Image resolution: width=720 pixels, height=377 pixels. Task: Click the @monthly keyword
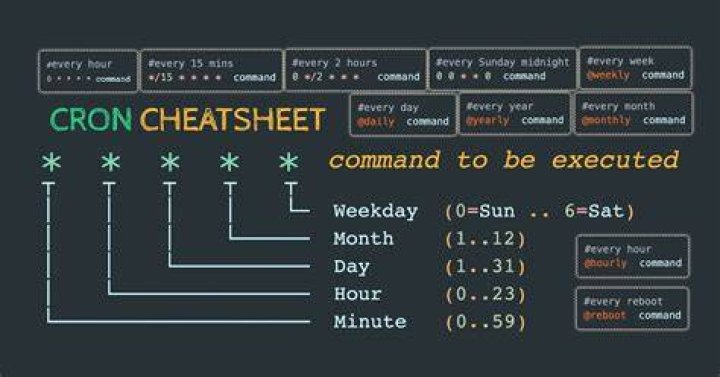point(606,120)
